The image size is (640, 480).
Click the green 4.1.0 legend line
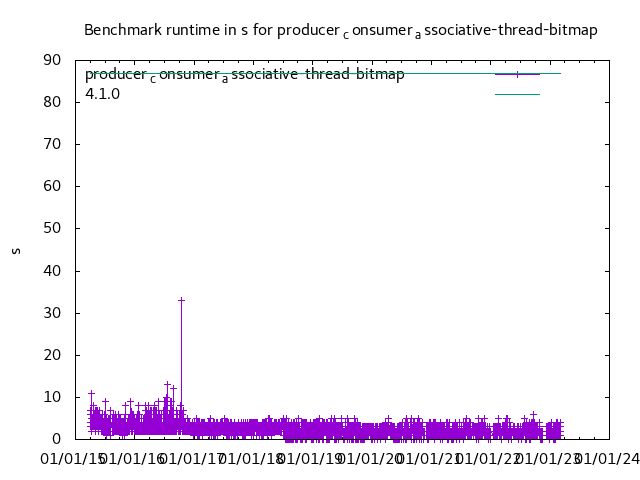point(517,94)
